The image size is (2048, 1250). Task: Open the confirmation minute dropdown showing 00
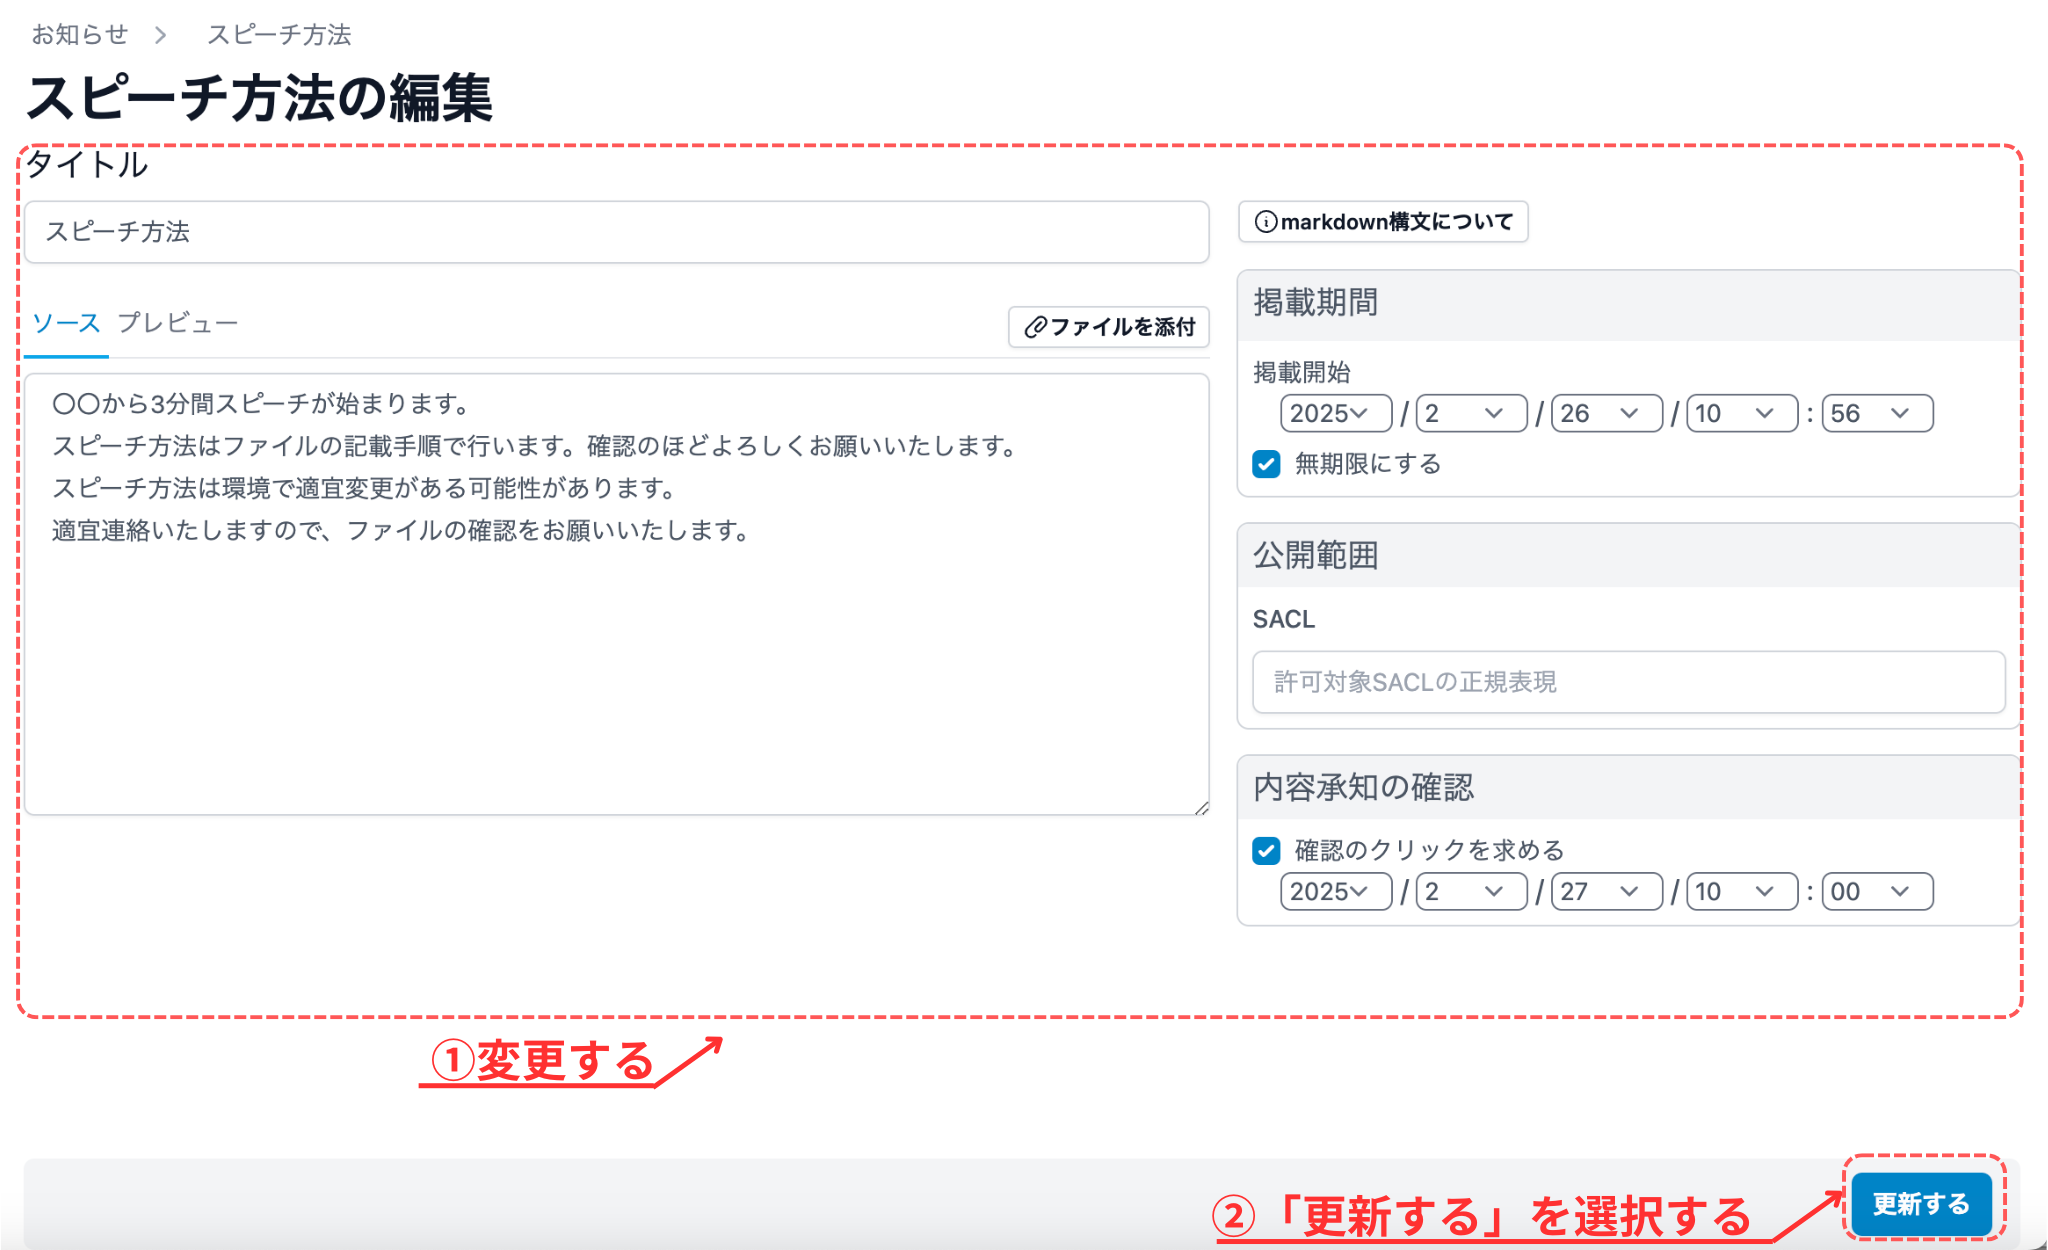tap(1877, 891)
